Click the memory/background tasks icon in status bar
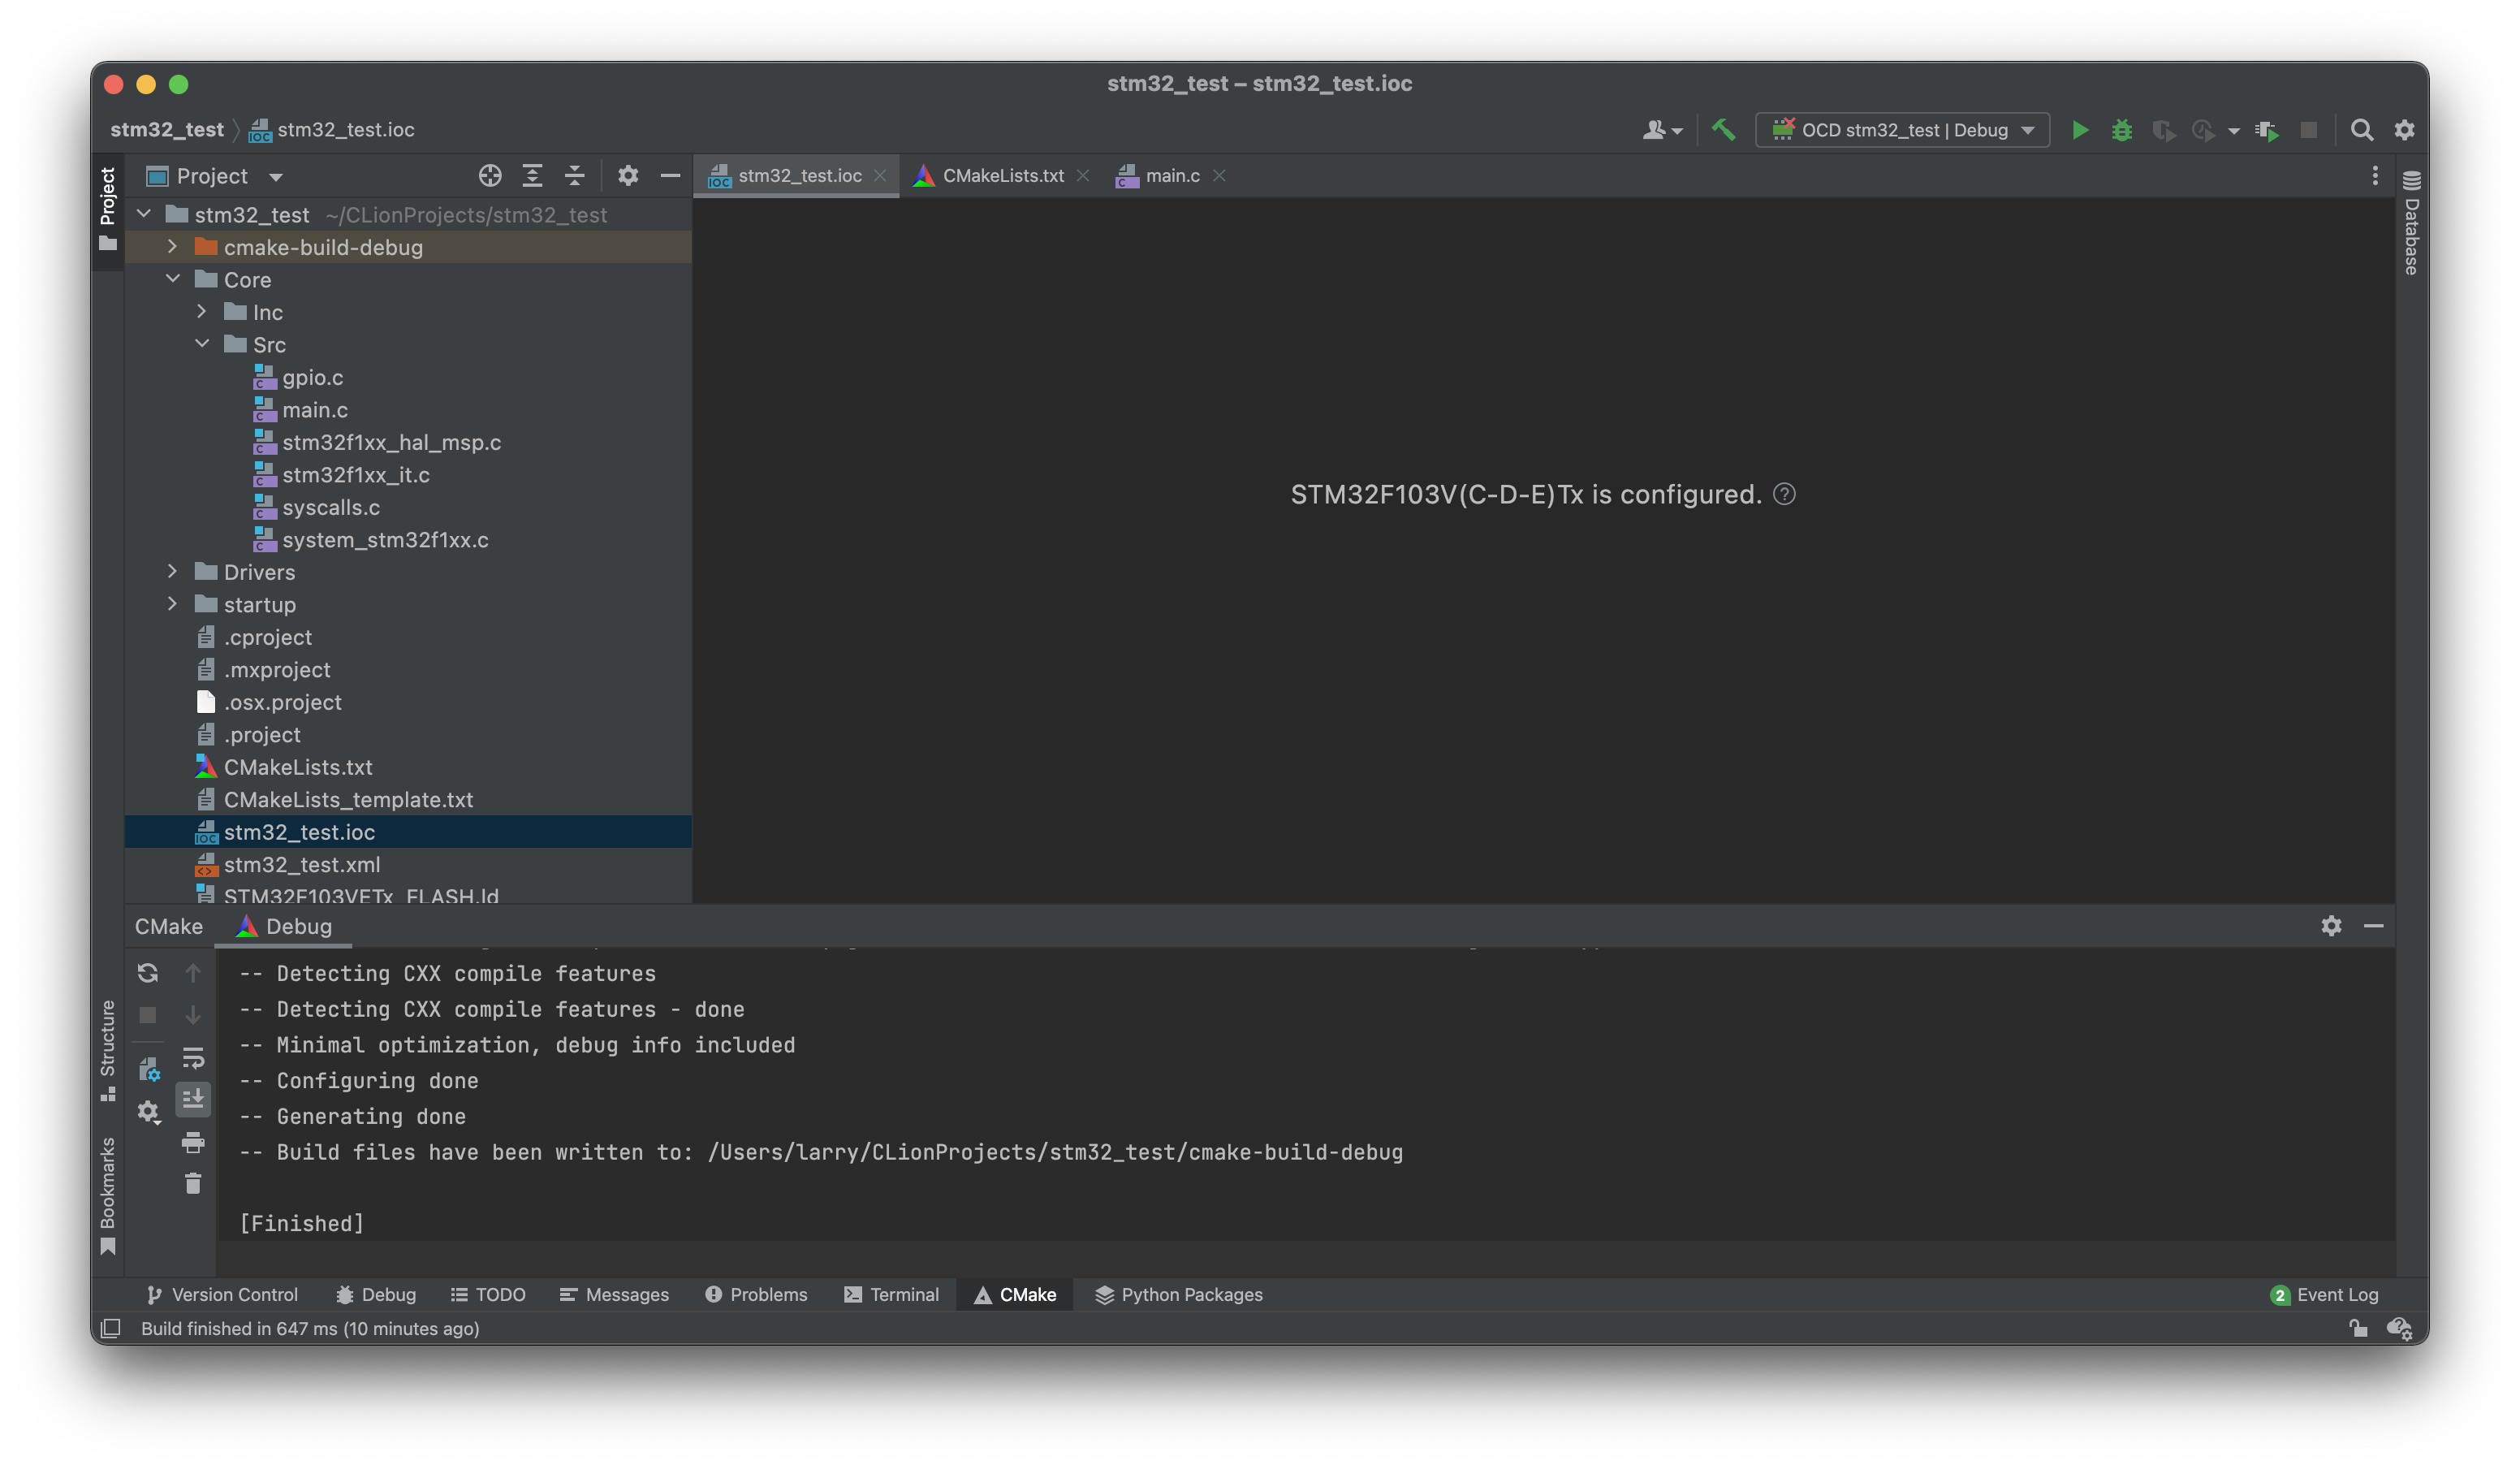 coord(2400,1328)
